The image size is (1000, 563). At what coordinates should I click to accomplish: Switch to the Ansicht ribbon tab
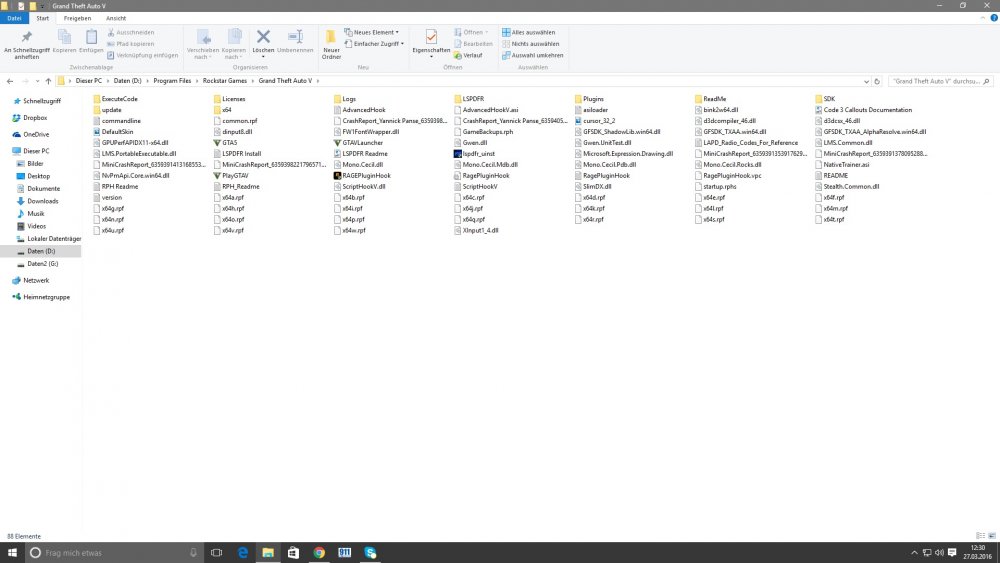[116, 18]
